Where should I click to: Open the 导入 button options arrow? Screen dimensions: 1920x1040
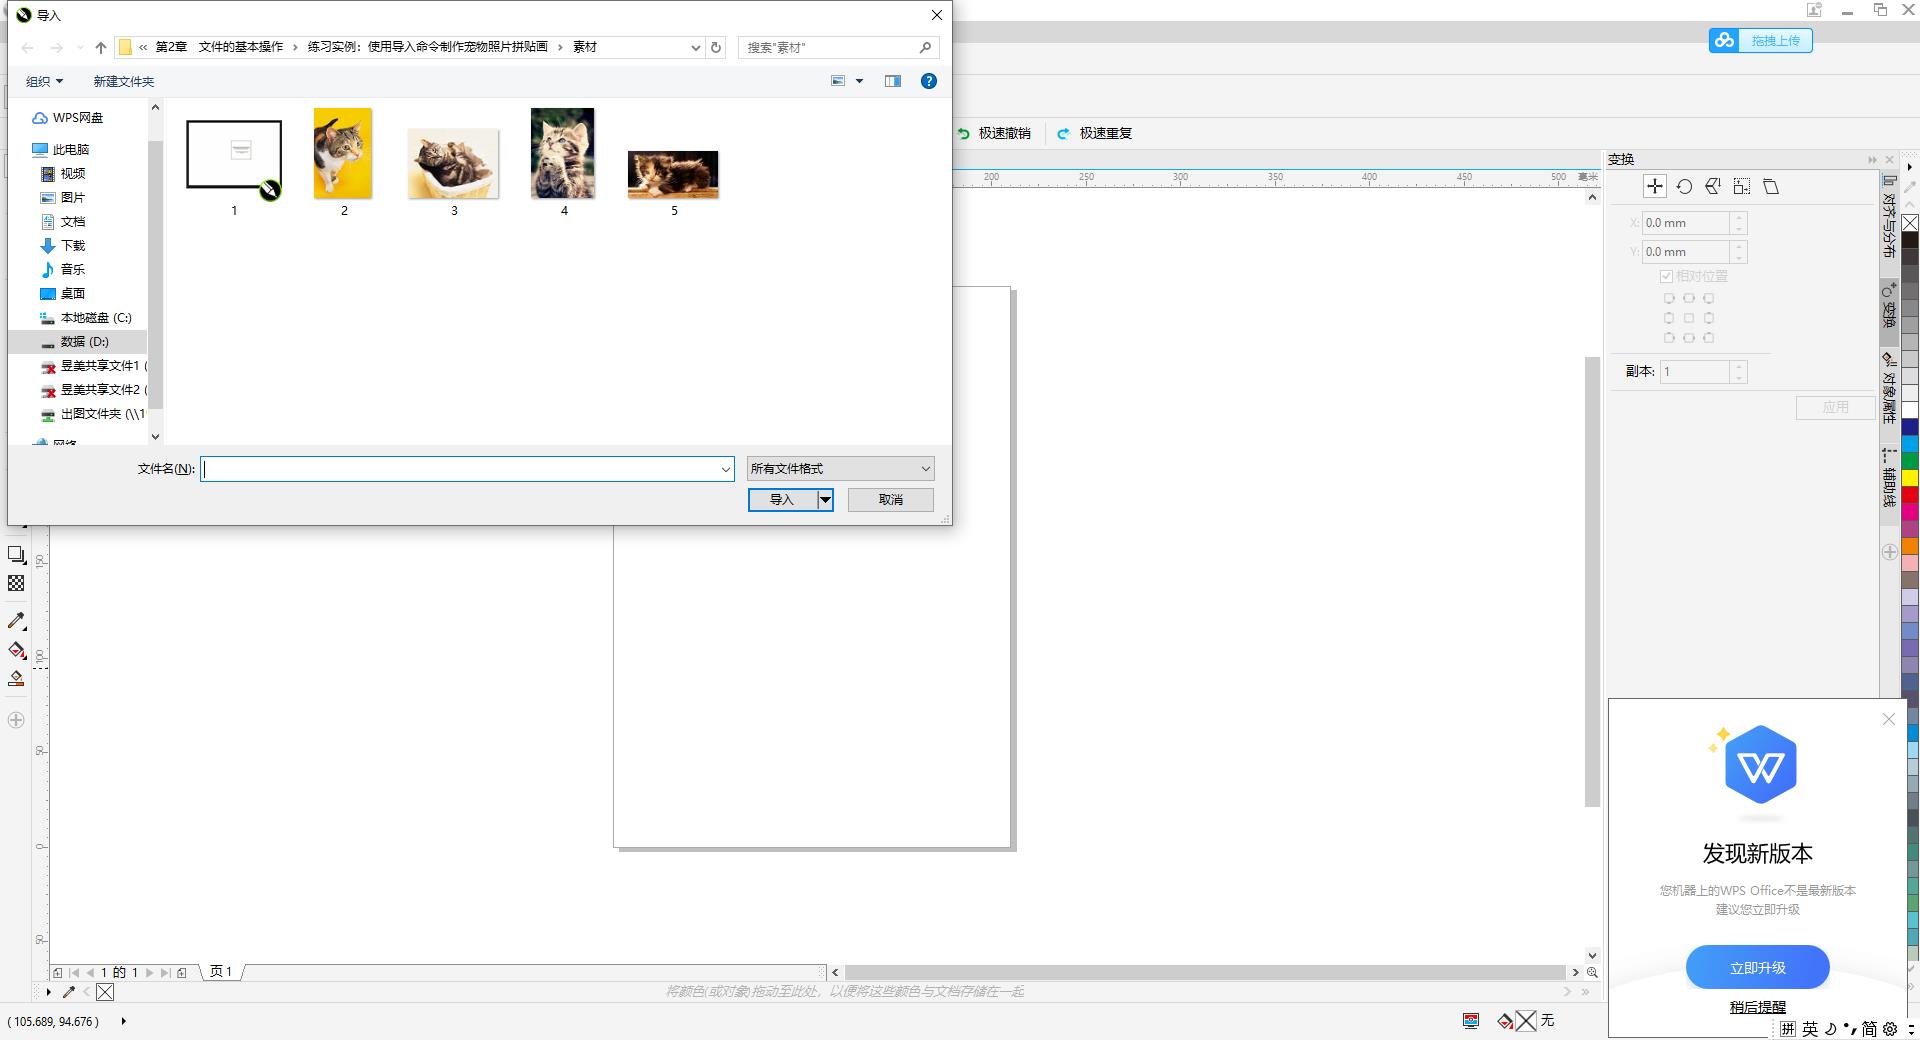click(x=825, y=500)
